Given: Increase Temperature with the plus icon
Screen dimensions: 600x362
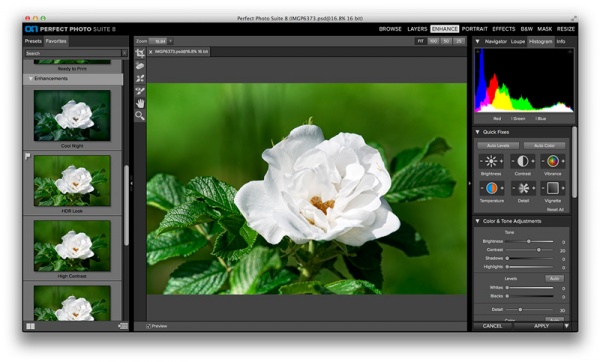Looking at the screenshot, I should pyautogui.click(x=502, y=188).
